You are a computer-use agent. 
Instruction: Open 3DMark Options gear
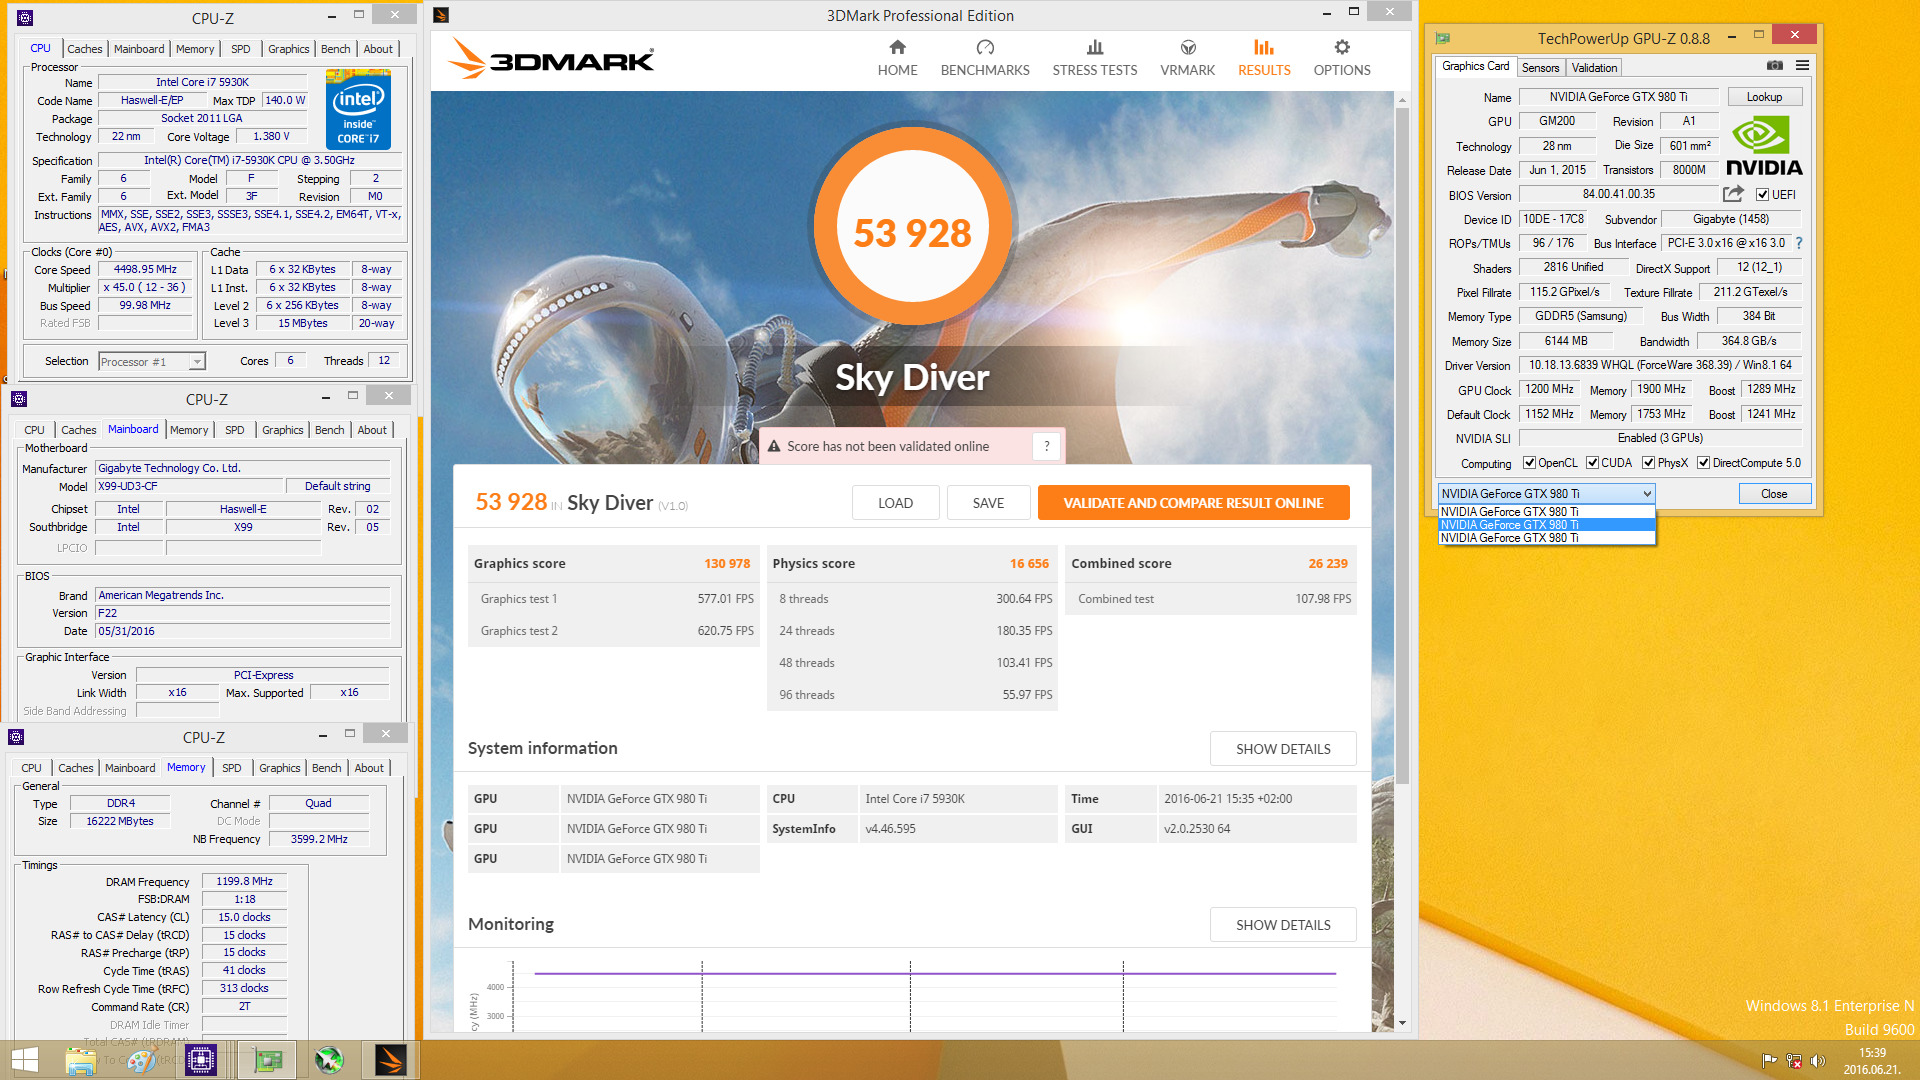point(1341,58)
